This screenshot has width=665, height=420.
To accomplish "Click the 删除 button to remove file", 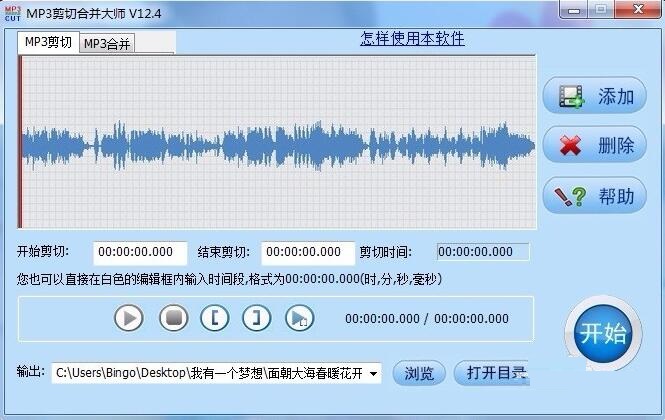I will pyautogui.click(x=595, y=145).
